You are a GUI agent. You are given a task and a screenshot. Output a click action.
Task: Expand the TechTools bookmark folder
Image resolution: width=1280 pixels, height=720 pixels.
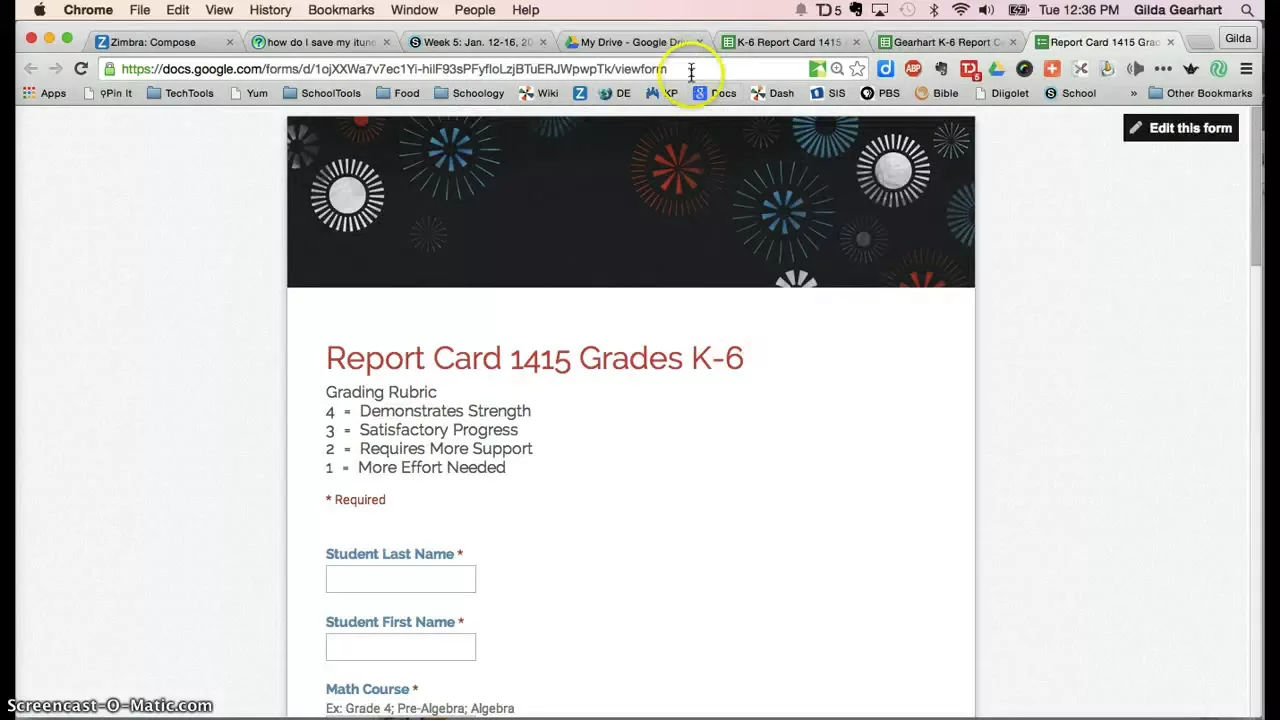pyautogui.click(x=180, y=93)
